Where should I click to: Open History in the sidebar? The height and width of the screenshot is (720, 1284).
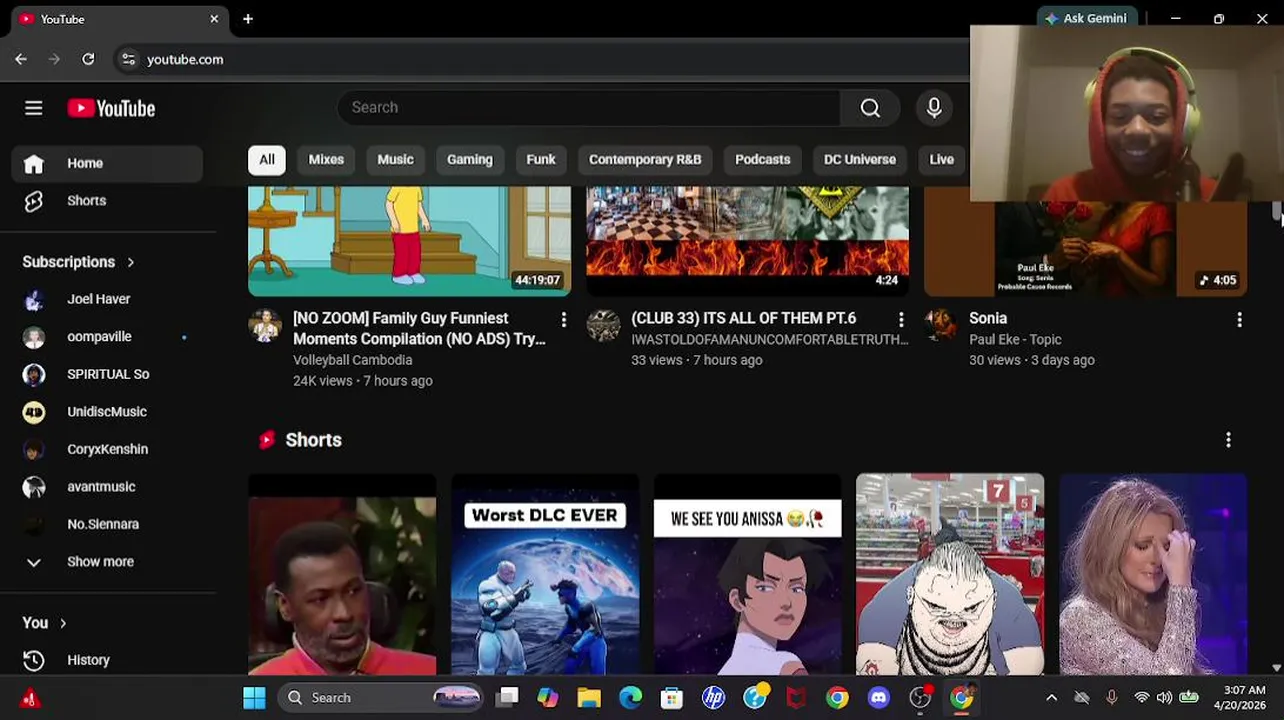tap(107, 660)
